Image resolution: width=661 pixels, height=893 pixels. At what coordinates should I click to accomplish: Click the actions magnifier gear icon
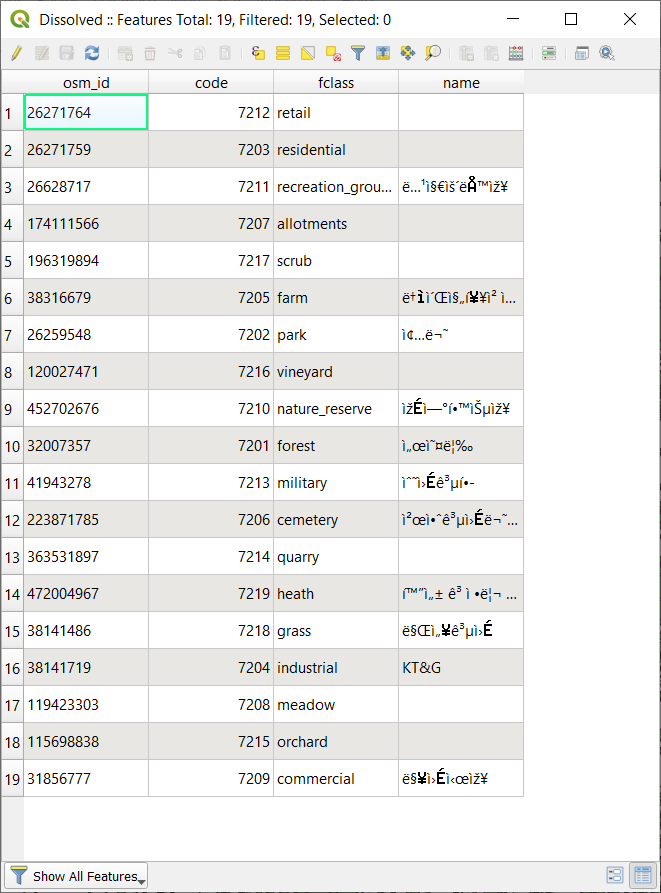(x=607, y=54)
